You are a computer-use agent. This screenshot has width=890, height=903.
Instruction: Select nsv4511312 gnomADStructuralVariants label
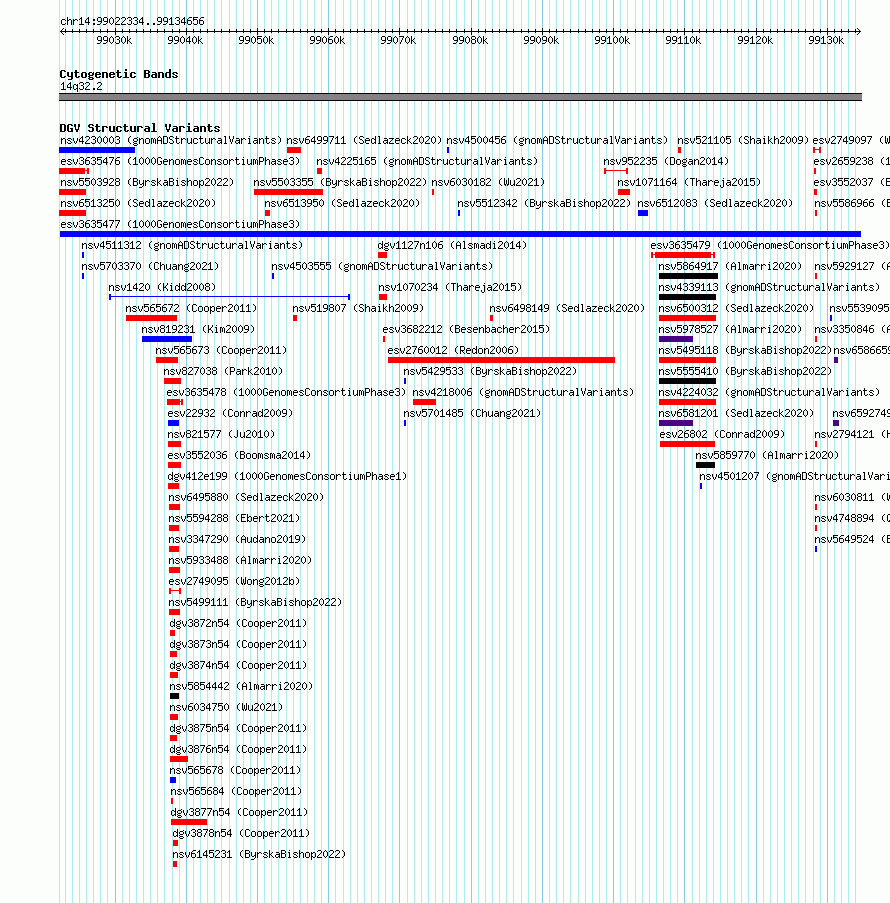[x=192, y=245]
